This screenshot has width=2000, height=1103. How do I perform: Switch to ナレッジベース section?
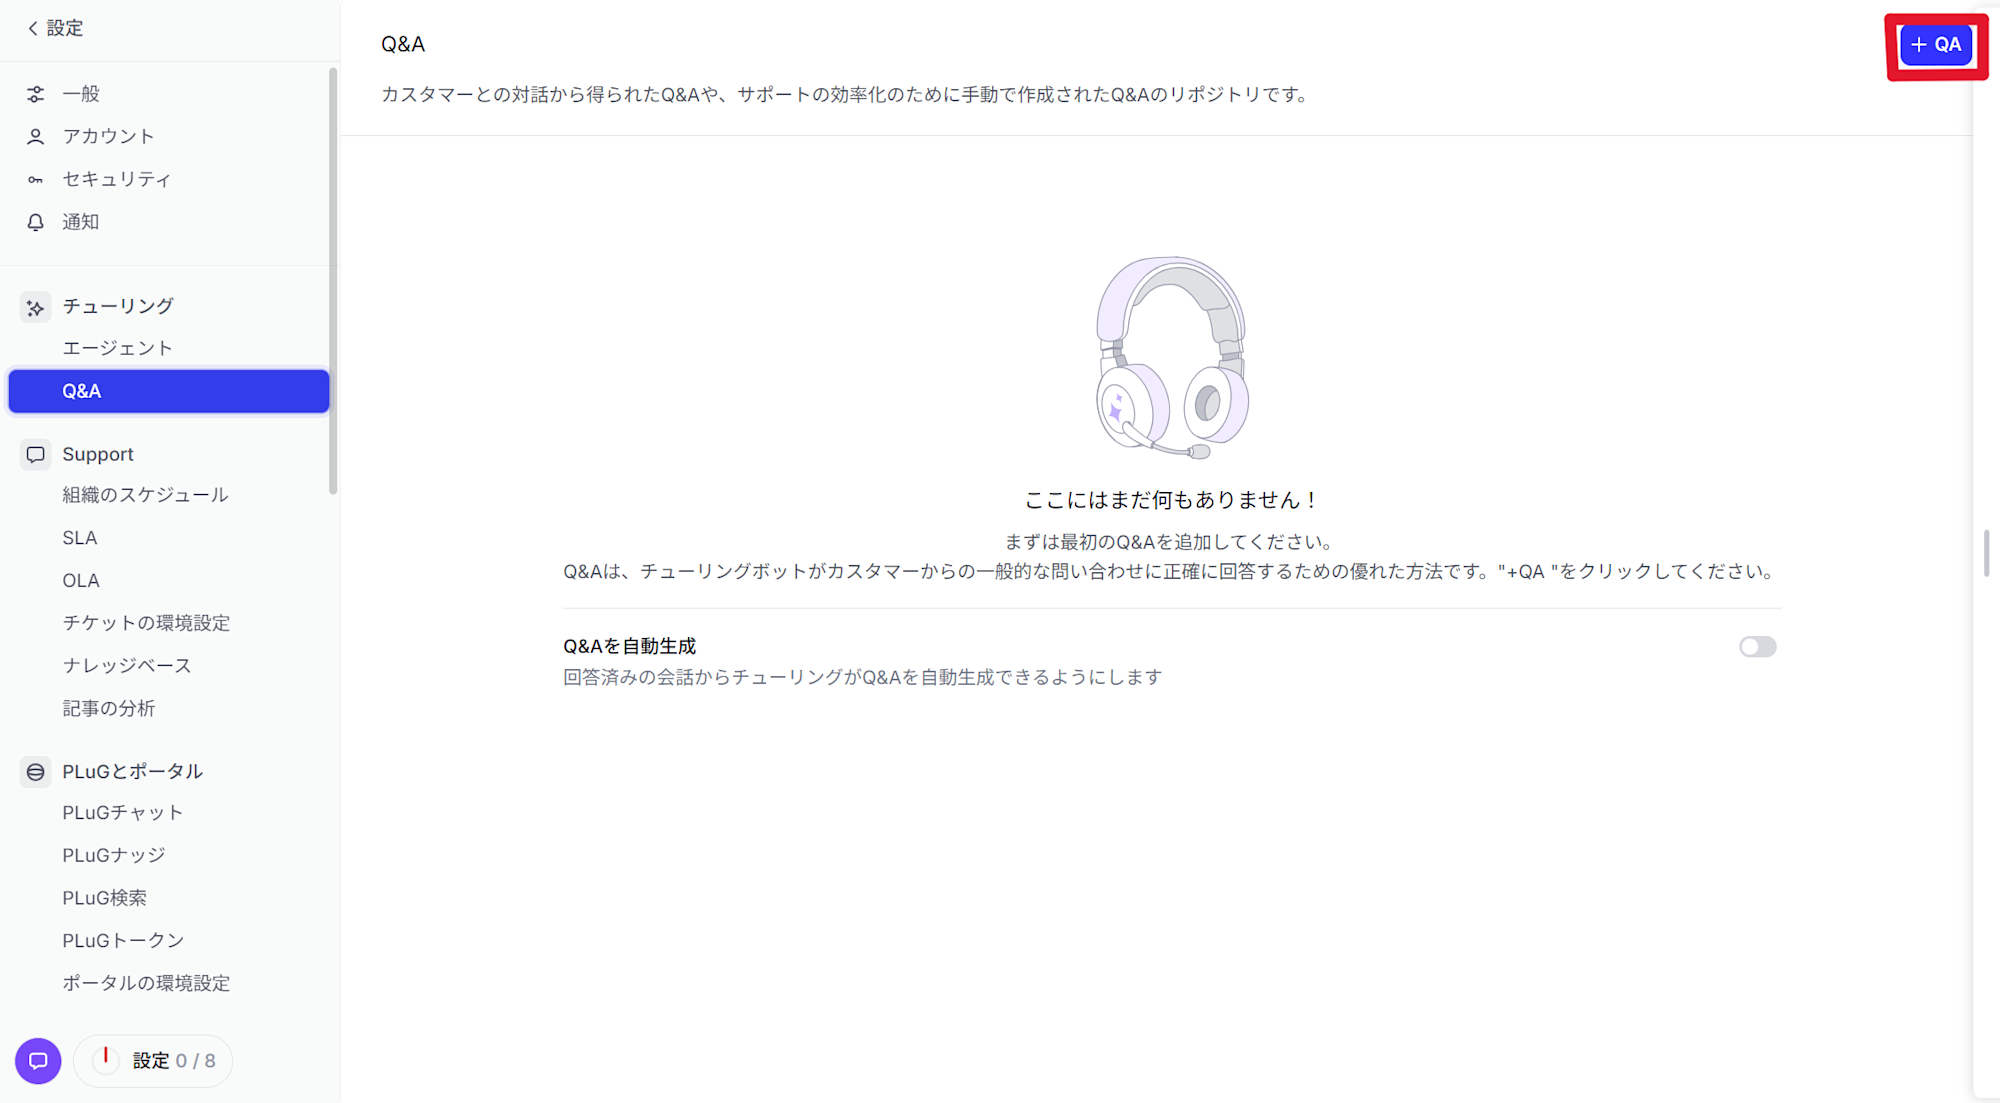[126, 665]
